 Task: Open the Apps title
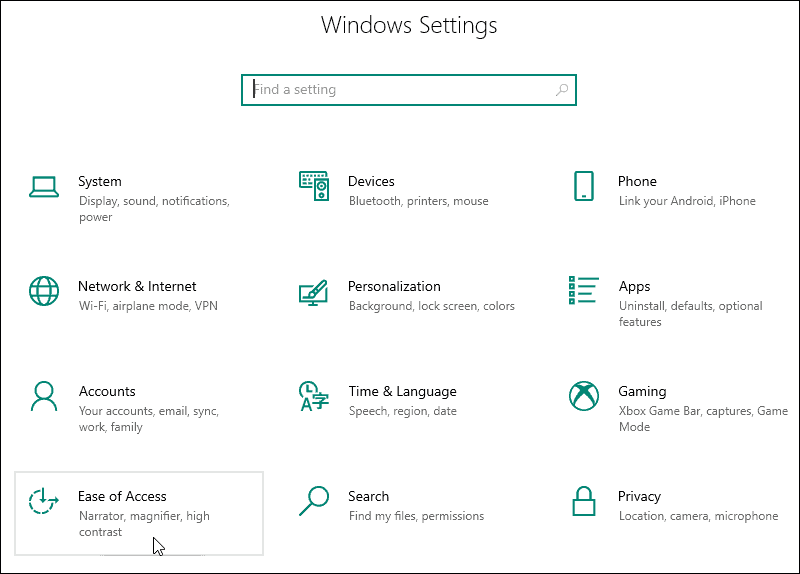click(x=635, y=287)
